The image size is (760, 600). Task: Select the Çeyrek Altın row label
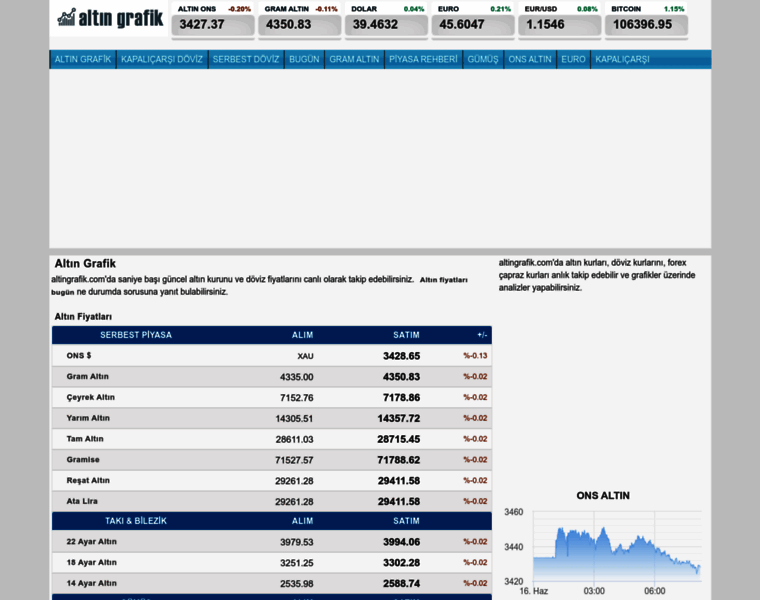(x=90, y=397)
